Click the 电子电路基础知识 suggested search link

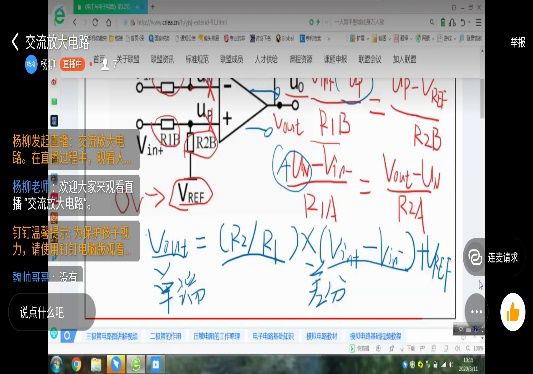273,336
